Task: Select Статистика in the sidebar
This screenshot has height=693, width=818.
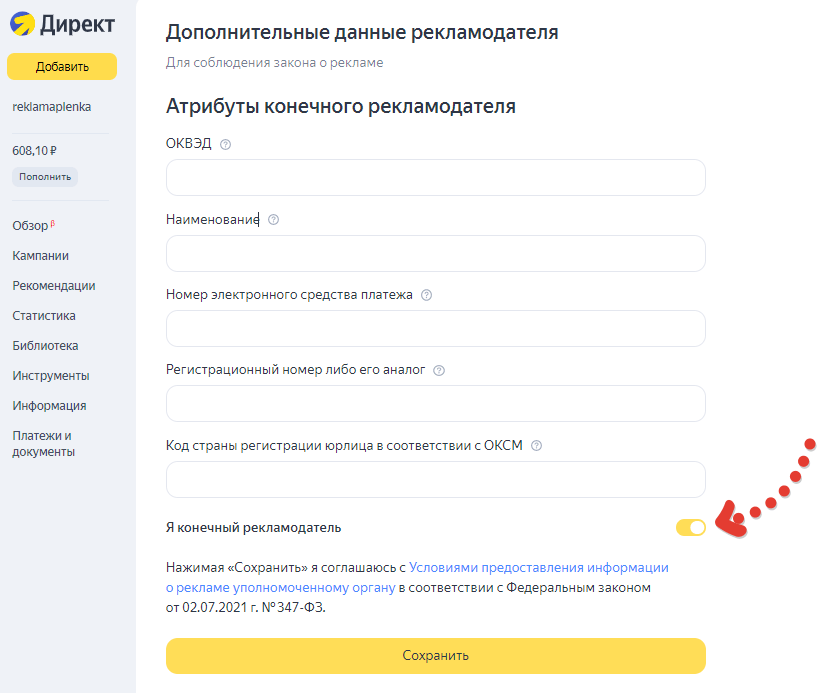Action: pyautogui.click(x=44, y=316)
